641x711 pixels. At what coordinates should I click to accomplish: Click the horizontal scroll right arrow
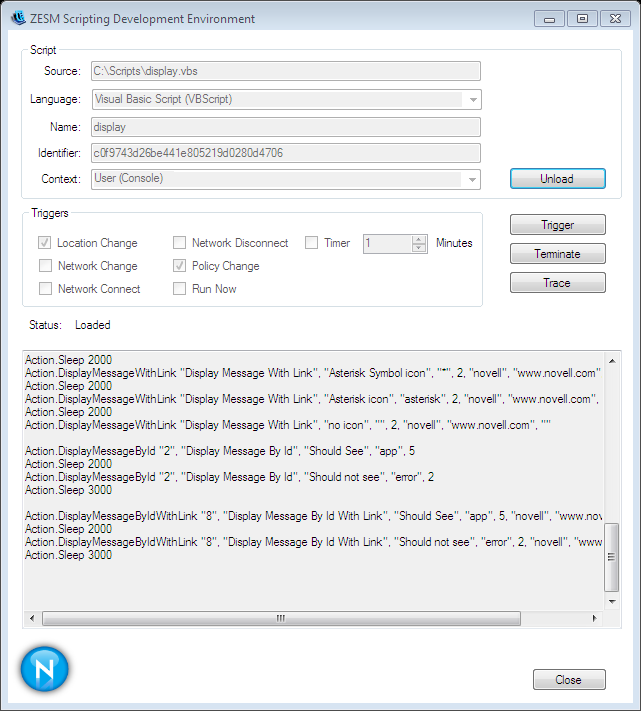coord(595,618)
